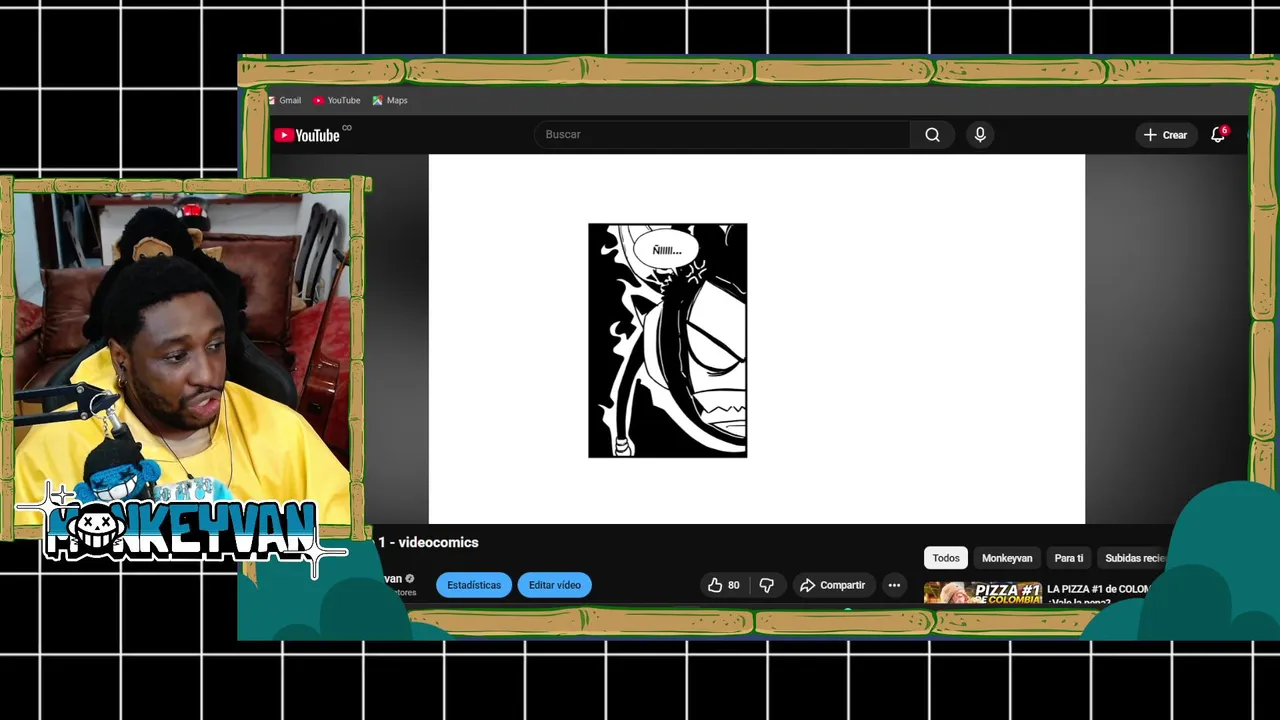
Task: Open the YouTube bookmark in bookmarks bar
Action: pyautogui.click(x=336, y=100)
